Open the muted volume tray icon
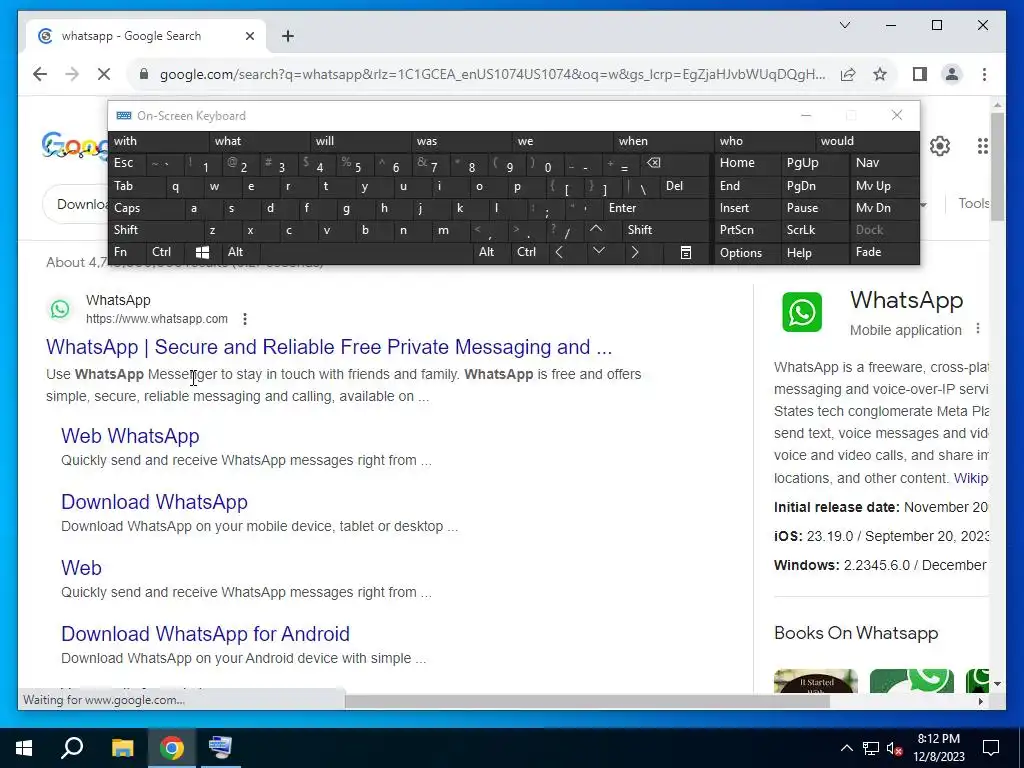This screenshot has height=768, width=1024. tap(895, 748)
